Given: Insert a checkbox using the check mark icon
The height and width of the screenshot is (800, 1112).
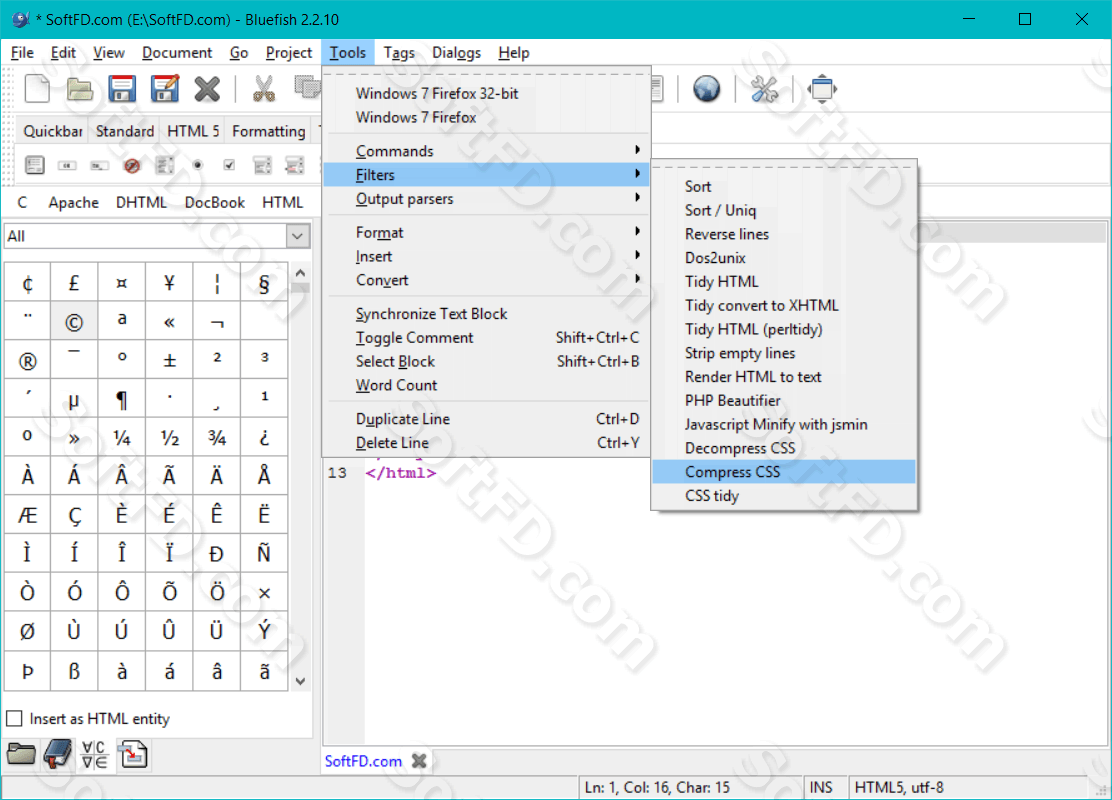Looking at the screenshot, I should pyautogui.click(x=229, y=165).
